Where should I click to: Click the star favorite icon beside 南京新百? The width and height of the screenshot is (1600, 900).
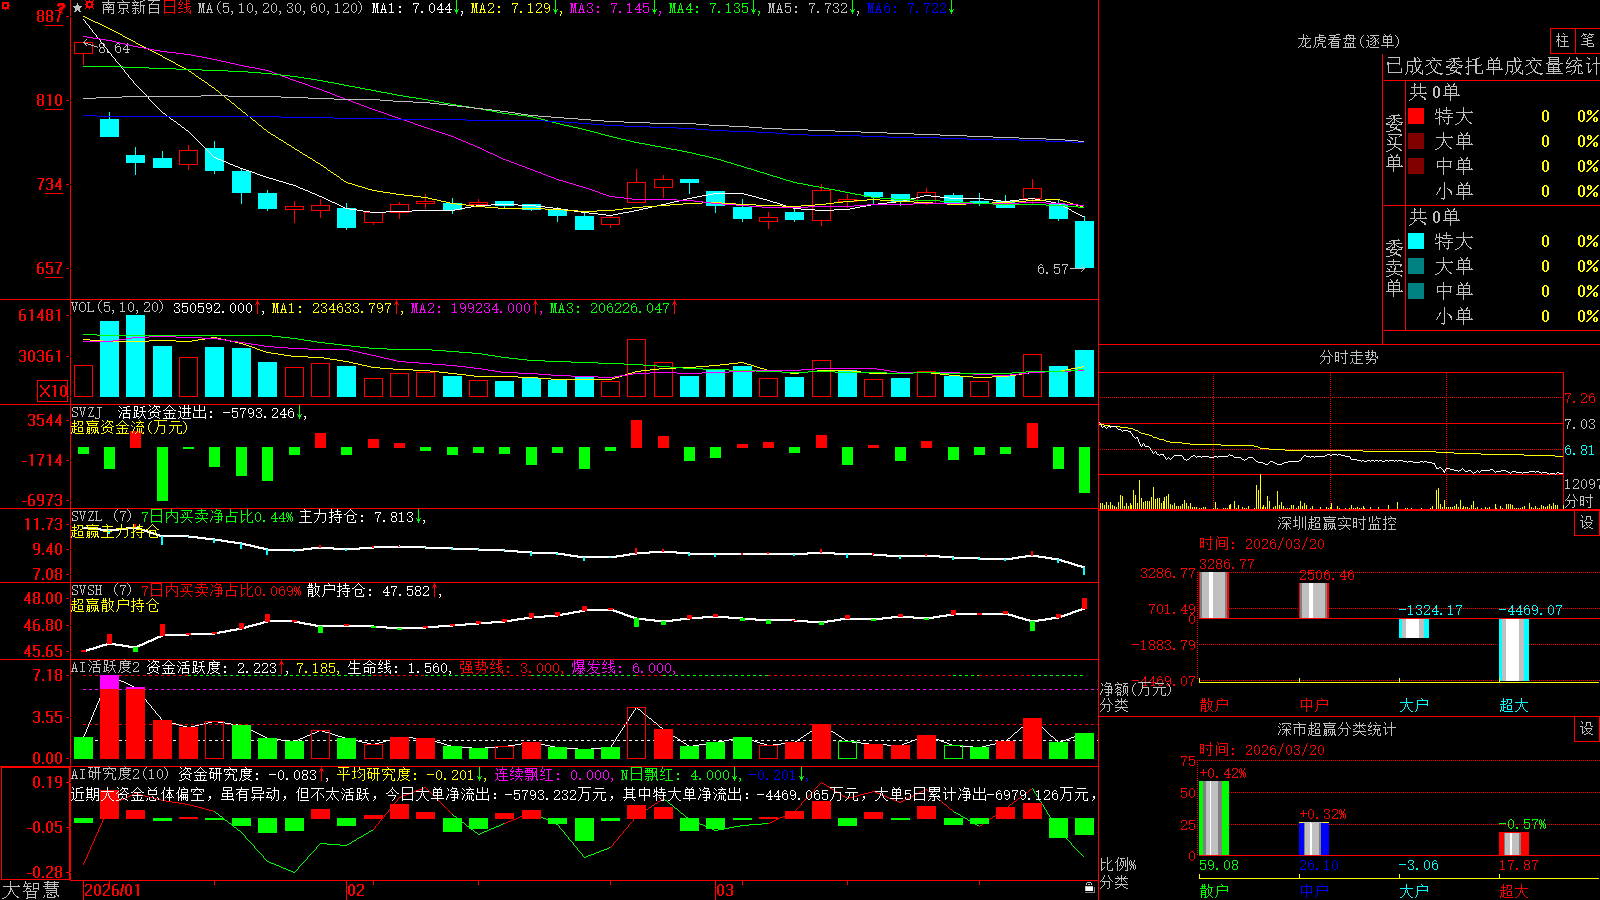click(x=78, y=8)
